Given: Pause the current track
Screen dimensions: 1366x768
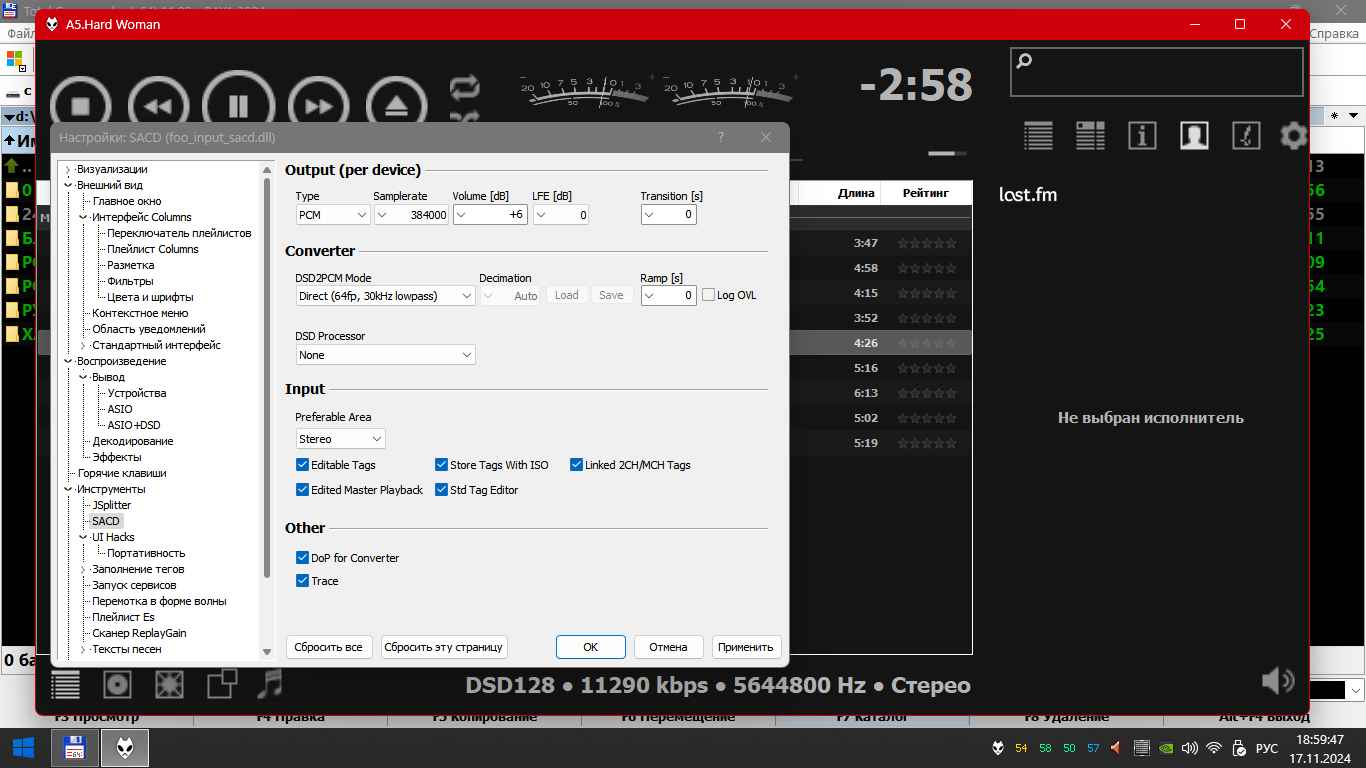Looking at the screenshot, I should point(238,105).
